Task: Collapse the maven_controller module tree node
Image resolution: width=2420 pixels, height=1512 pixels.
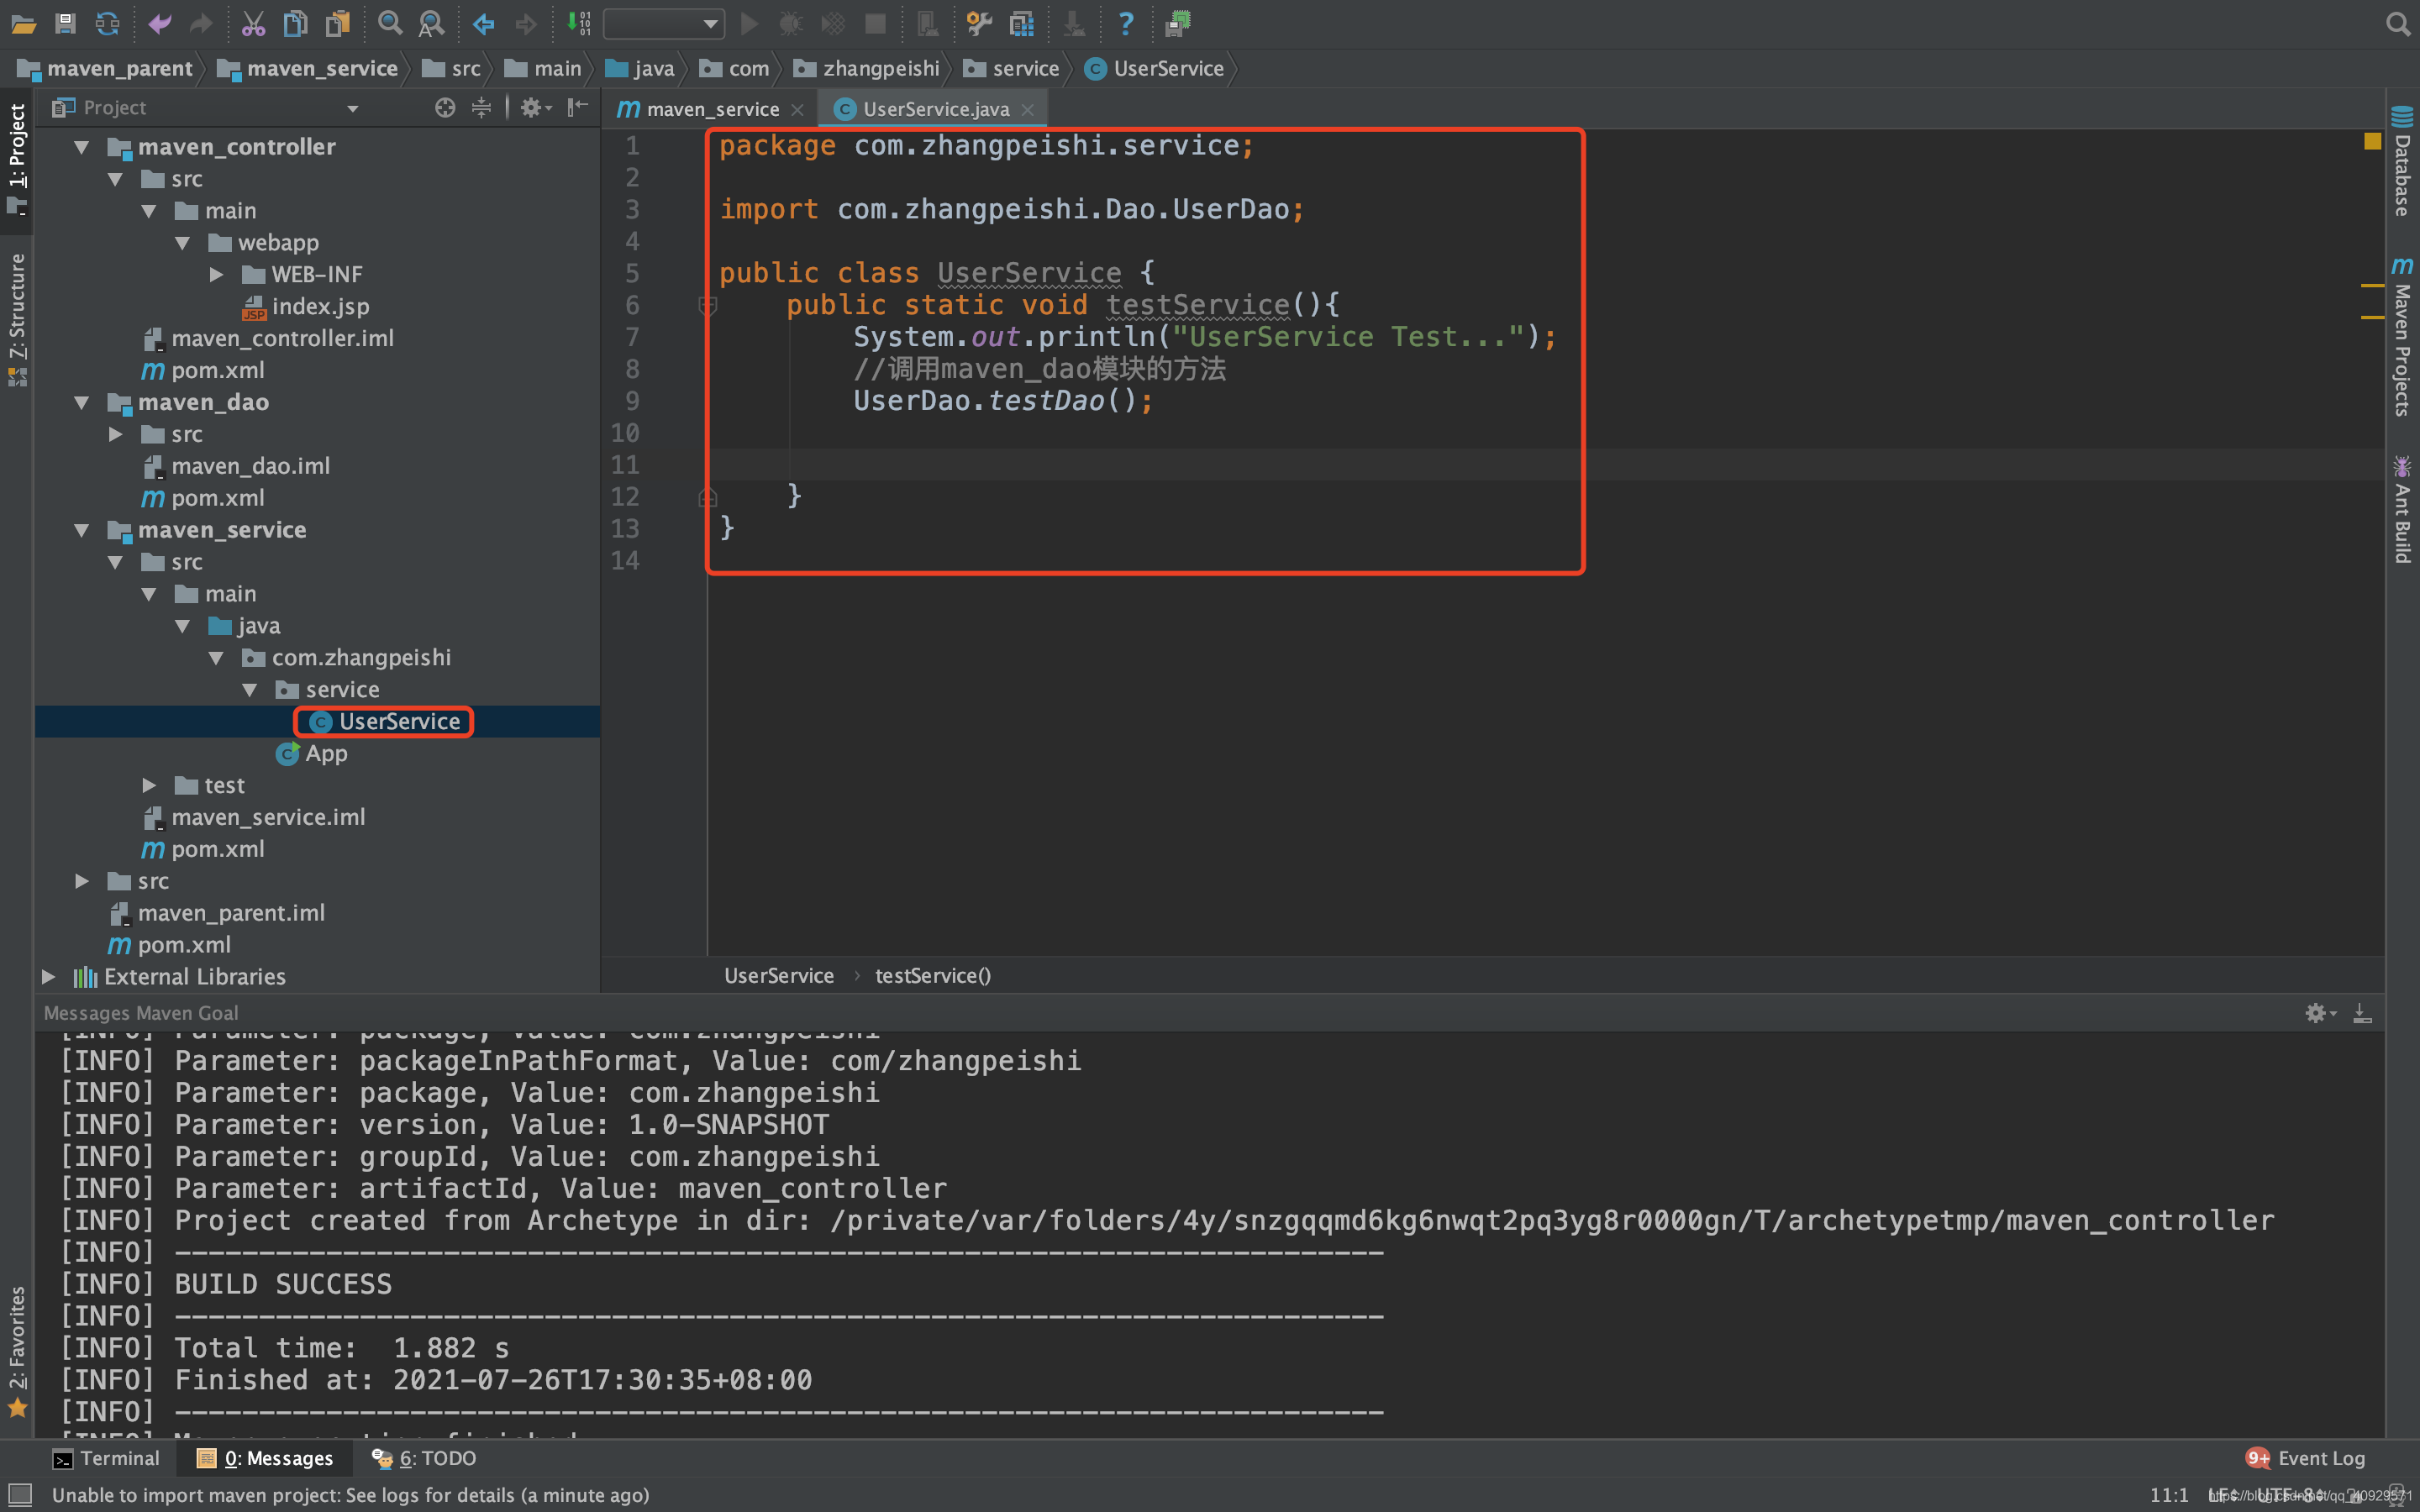Action: pyautogui.click(x=82, y=147)
